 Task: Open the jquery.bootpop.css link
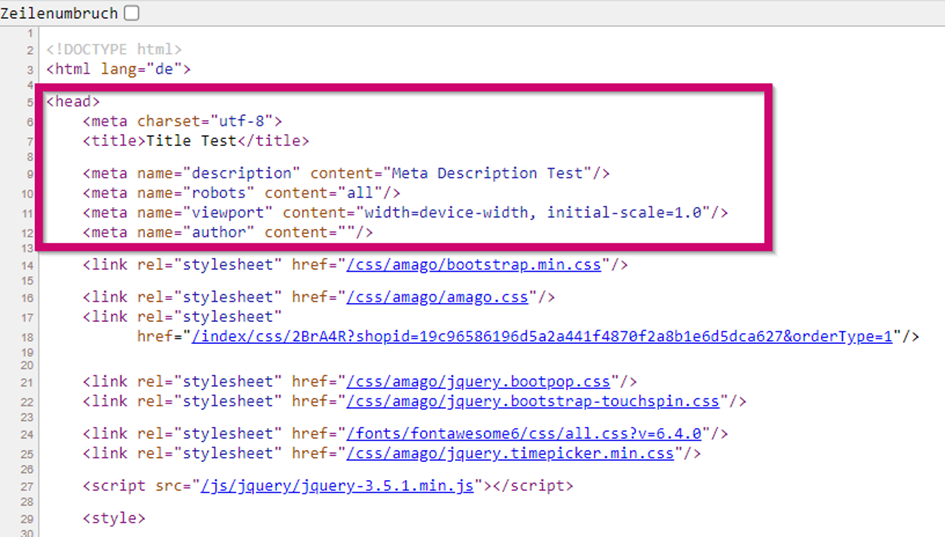point(479,382)
